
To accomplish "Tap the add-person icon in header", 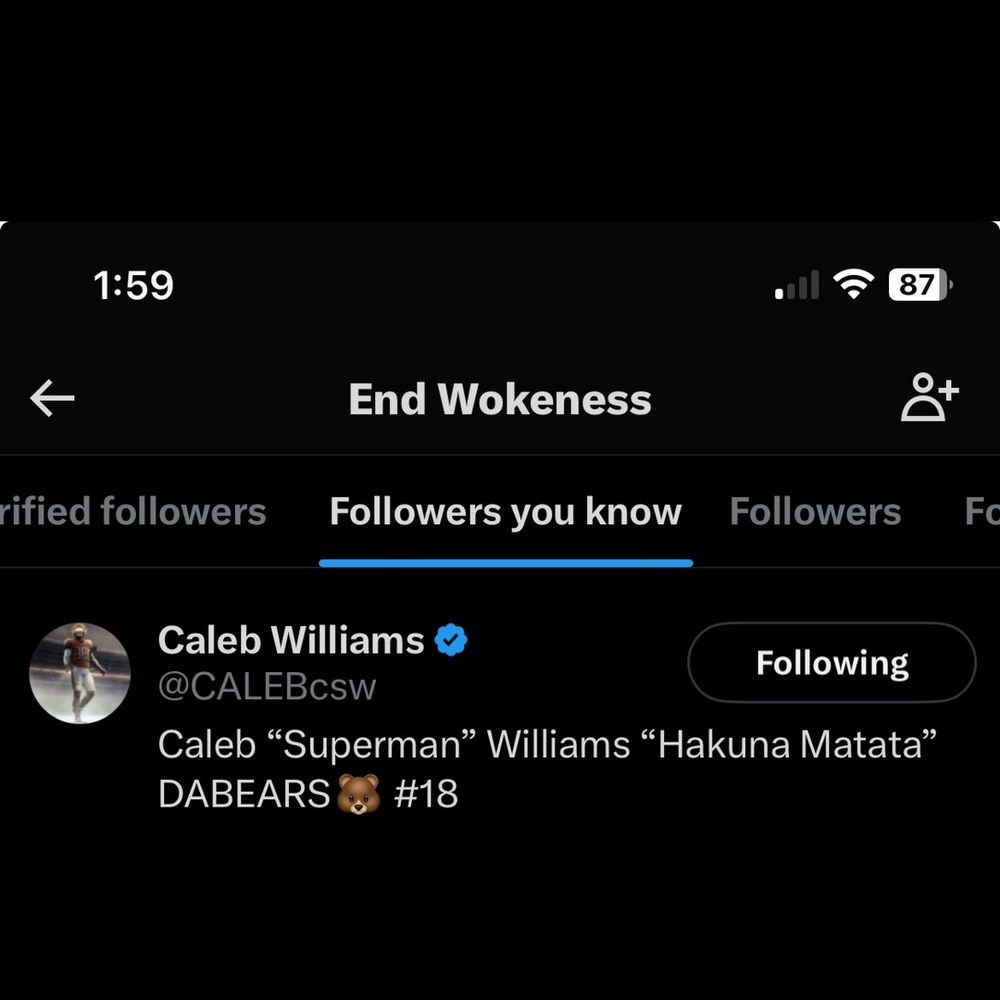I will click(929, 398).
